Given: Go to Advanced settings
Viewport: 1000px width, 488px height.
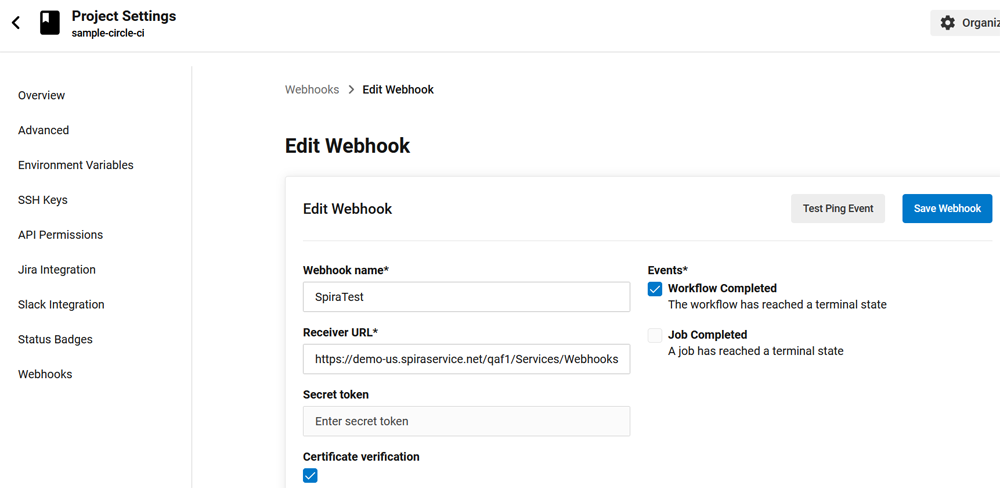Looking at the screenshot, I should [x=43, y=131].
